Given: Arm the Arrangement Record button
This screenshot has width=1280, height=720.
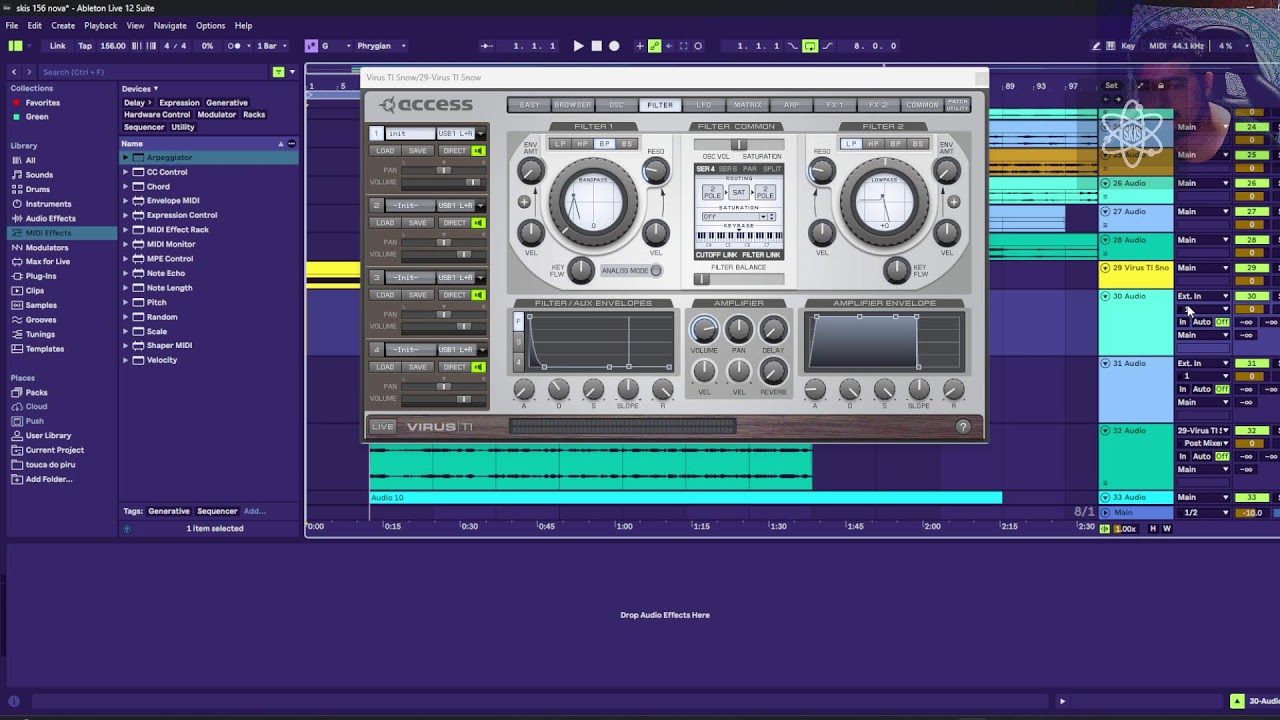Looking at the screenshot, I should (614, 46).
